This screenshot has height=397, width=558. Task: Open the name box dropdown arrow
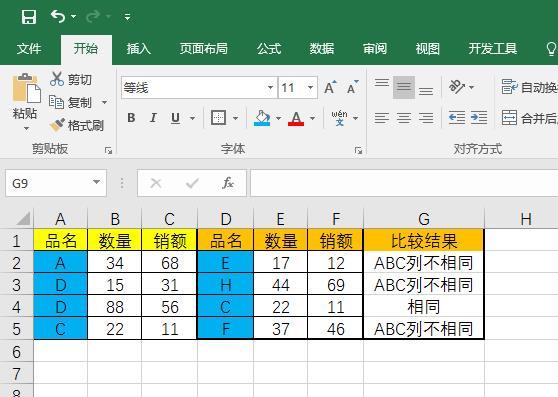click(96, 182)
